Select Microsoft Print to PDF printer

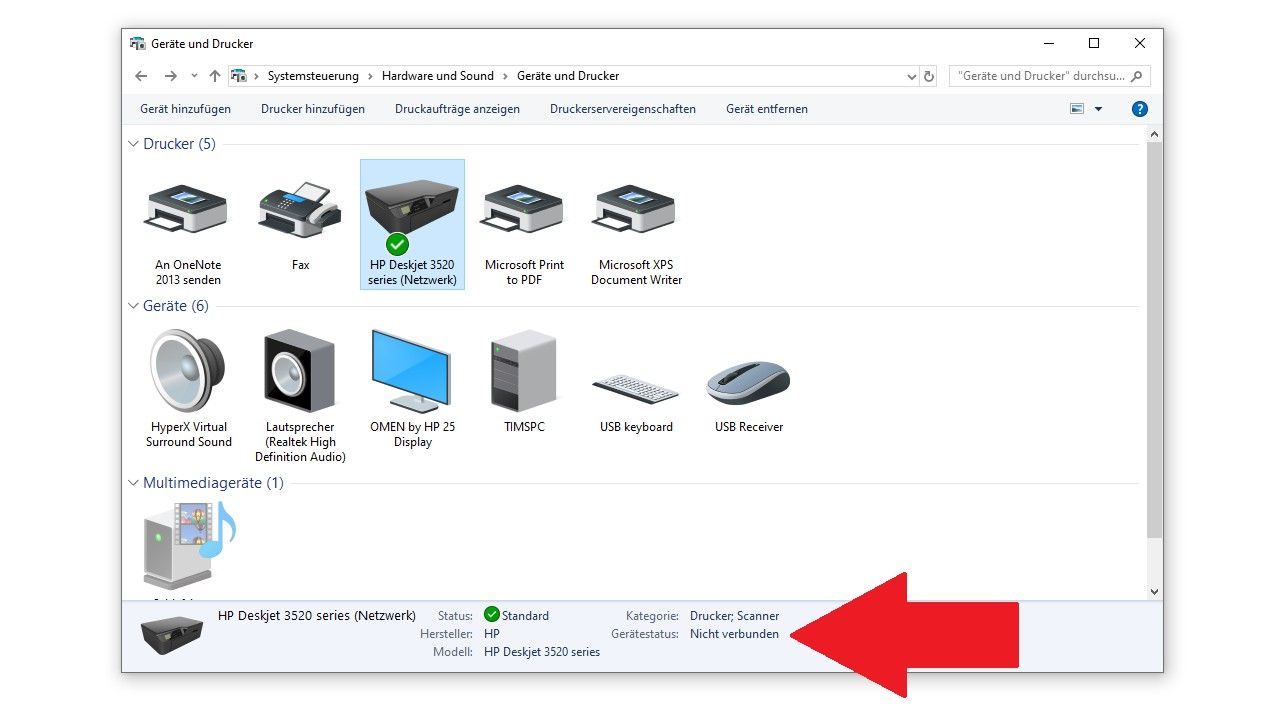click(524, 225)
